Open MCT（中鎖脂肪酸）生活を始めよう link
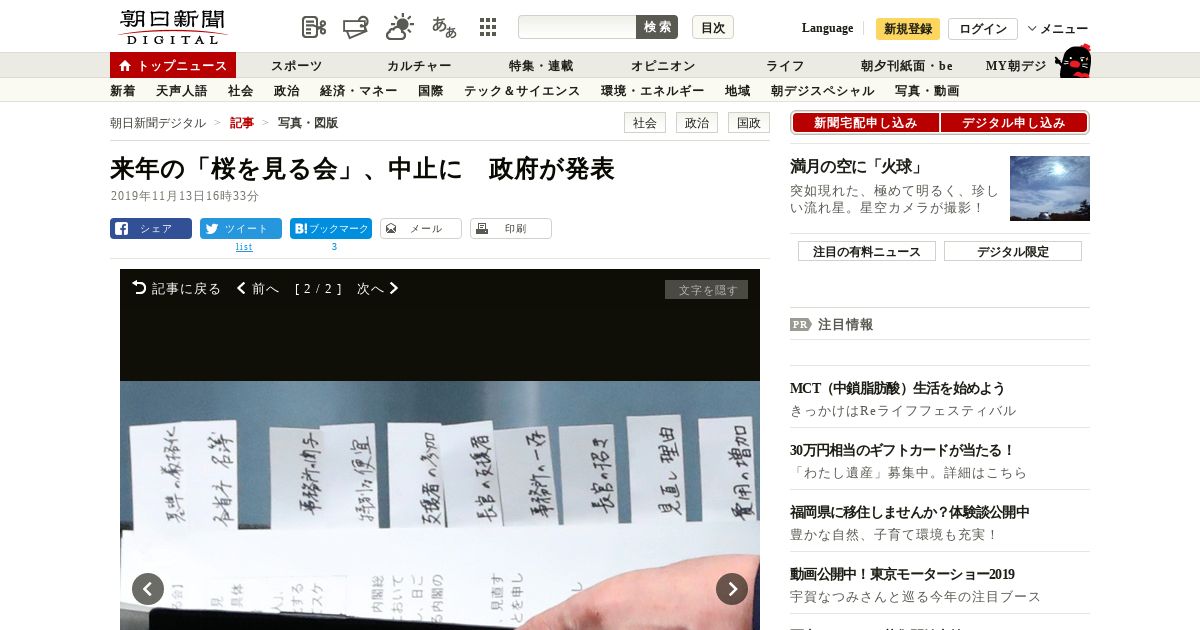1200x630 pixels. pyautogui.click(x=898, y=388)
